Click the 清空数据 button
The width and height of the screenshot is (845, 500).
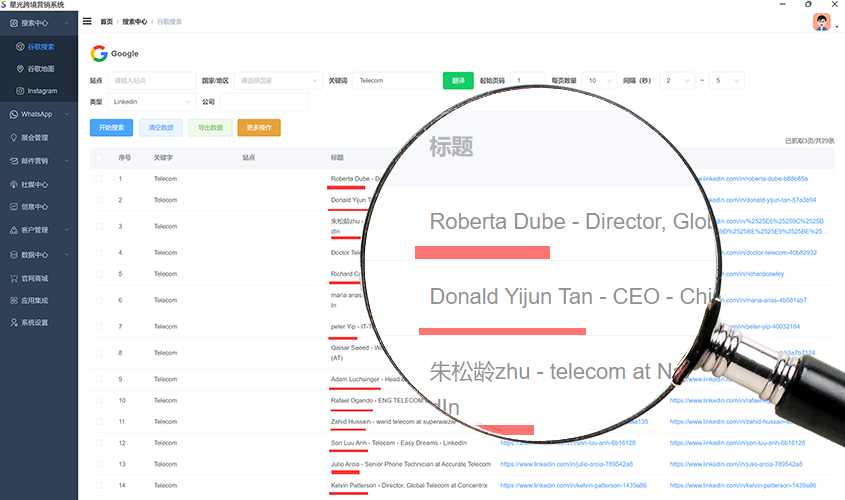[161, 128]
